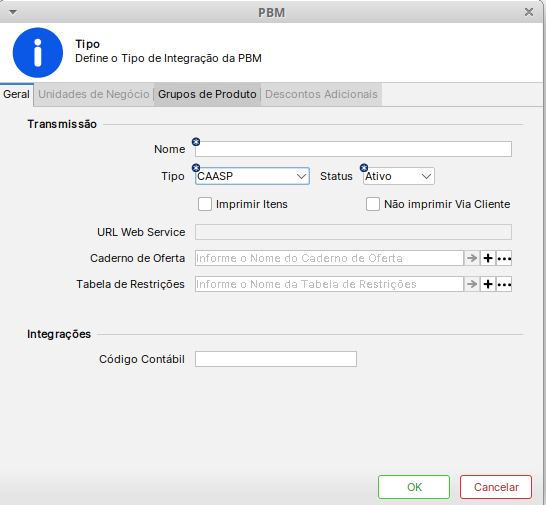Click arrow icon beside Caderno de Oferta

472,258
